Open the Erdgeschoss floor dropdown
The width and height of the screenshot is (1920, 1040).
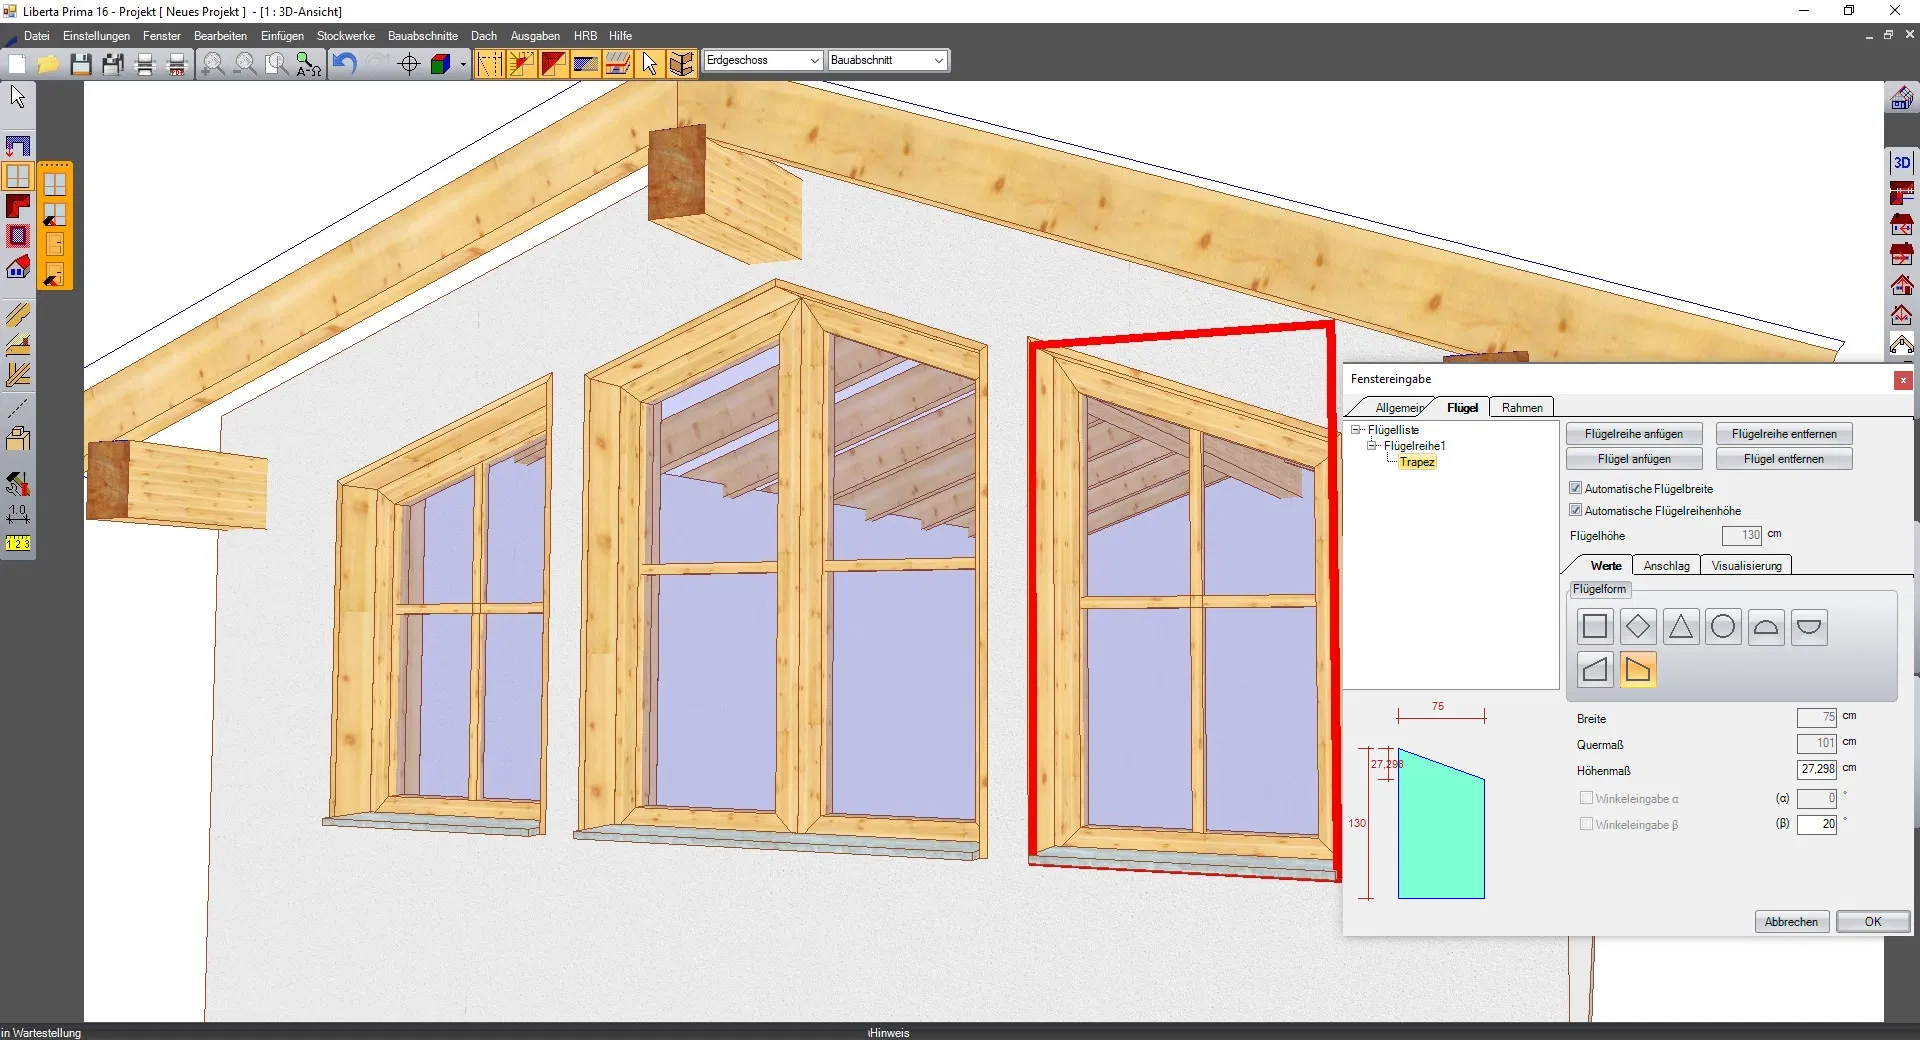pos(763,60)
